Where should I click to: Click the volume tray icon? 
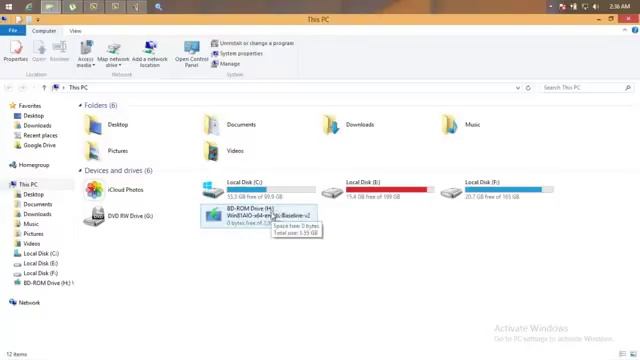pyautogui.click(x=596, y=7)
